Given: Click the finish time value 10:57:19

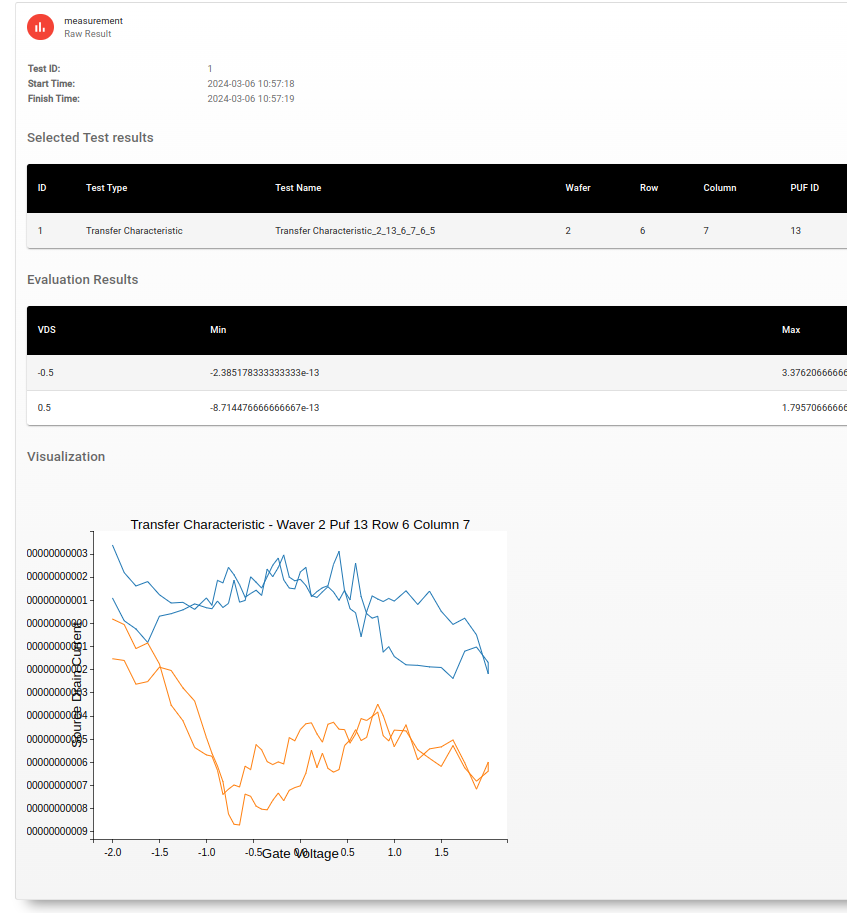Looking at the screenshot, I should pos(250,99).
